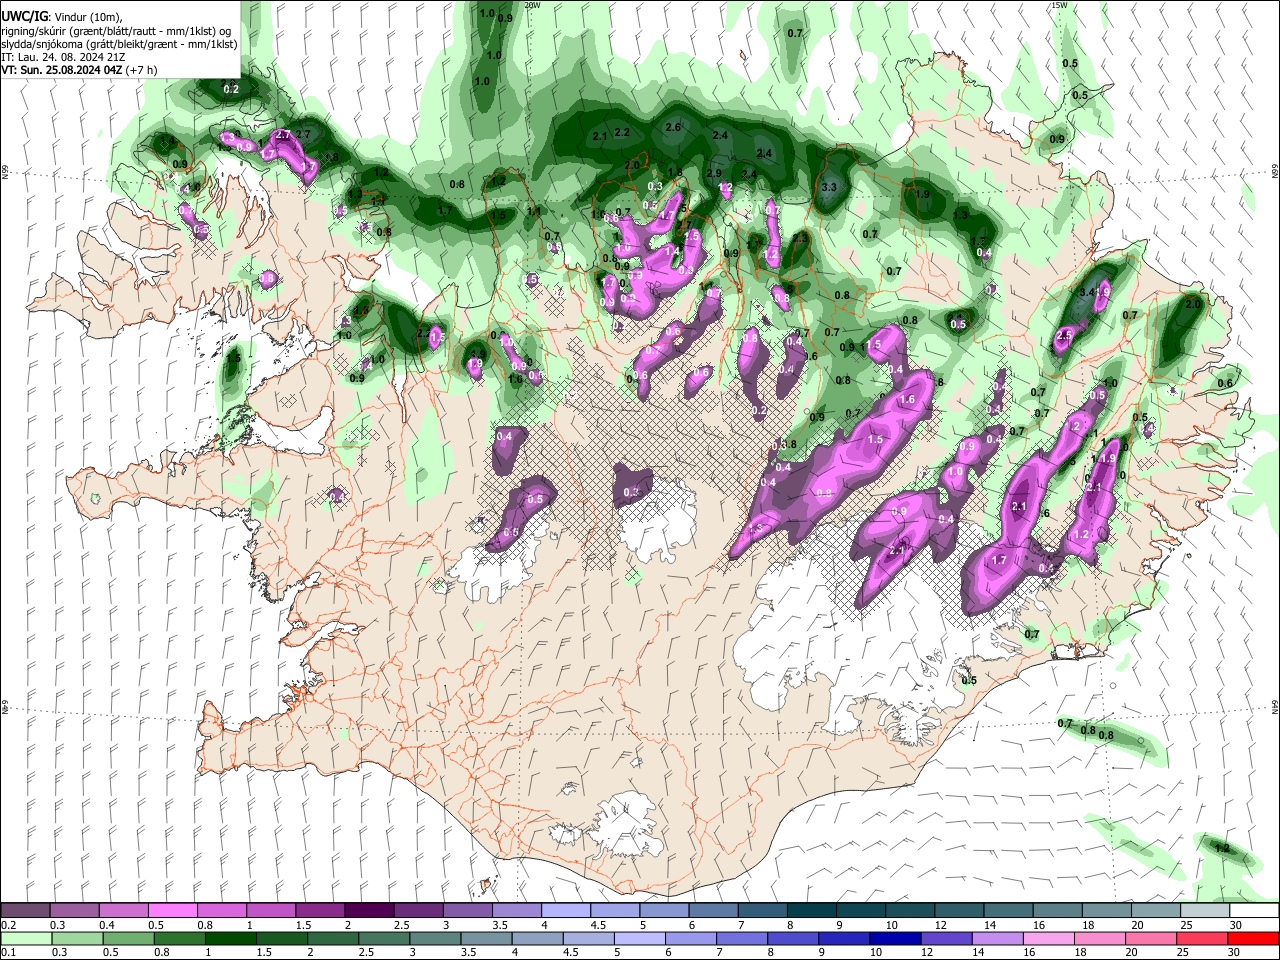Click the '15W' longitude label on the top edge
Image resolution: width=1280 pixels, height=960 pixels.
1059,5
